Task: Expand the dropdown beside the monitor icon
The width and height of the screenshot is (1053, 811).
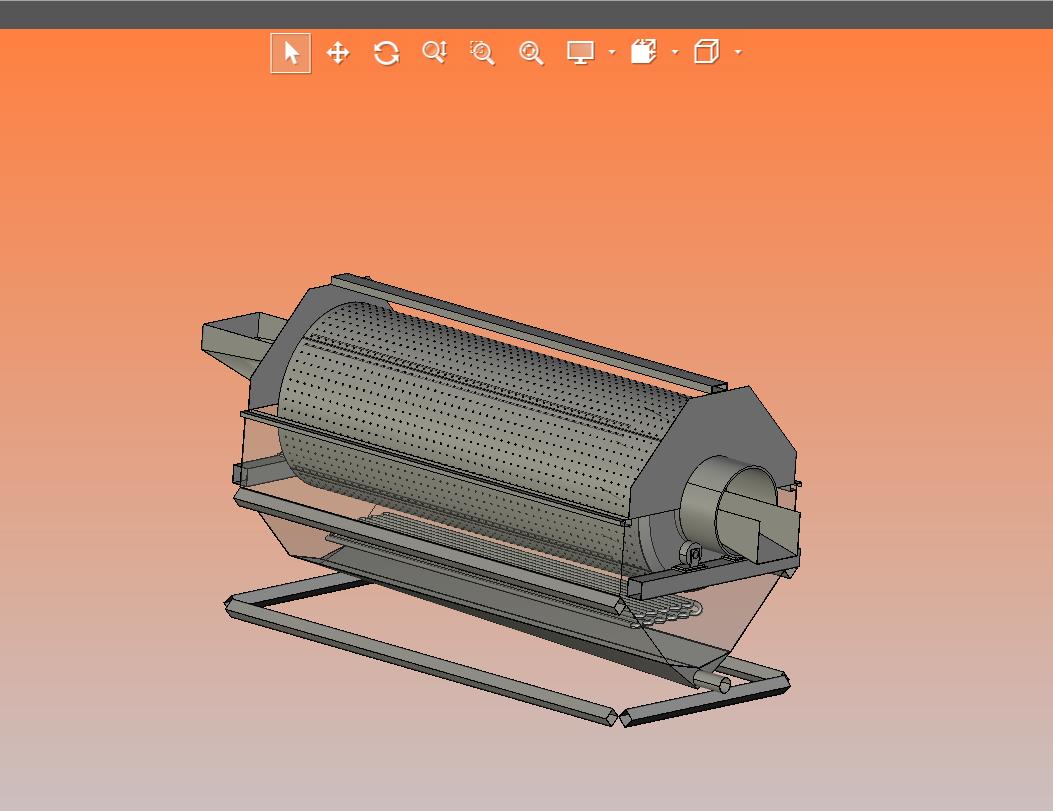Action: tap(611, 53)
